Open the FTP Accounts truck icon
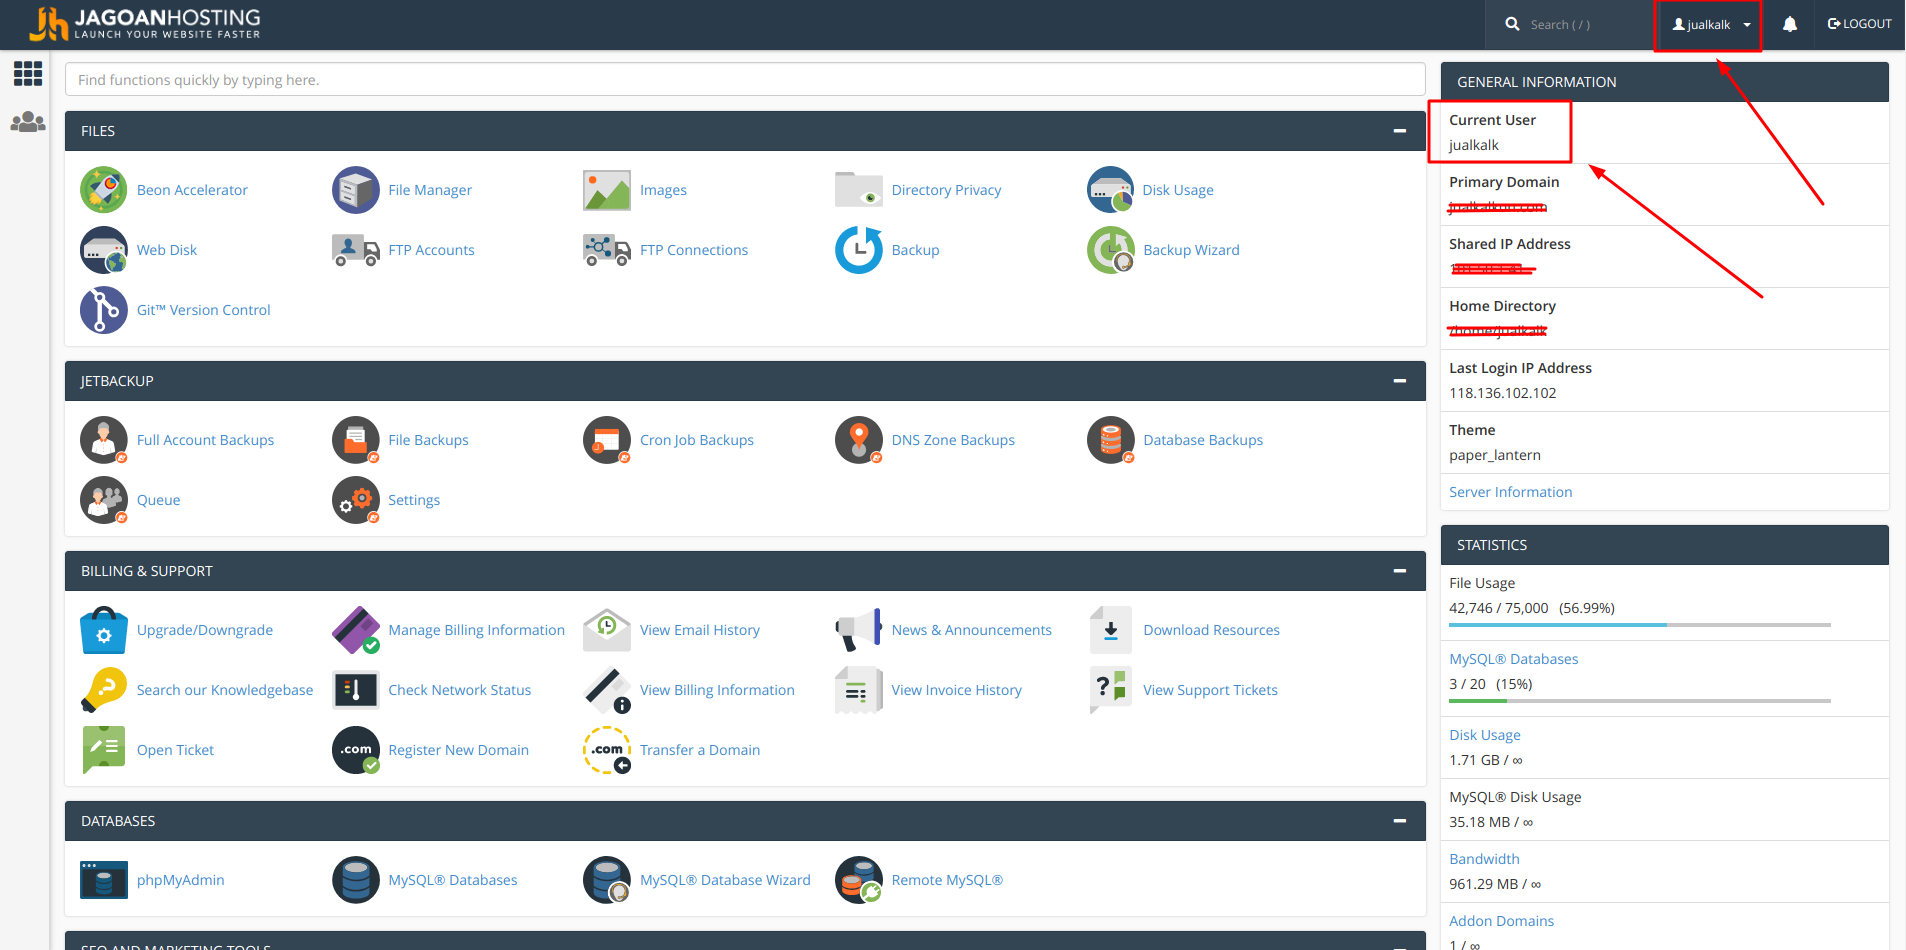This screenshot has width=1906, height=950. [x=356, y=250]
